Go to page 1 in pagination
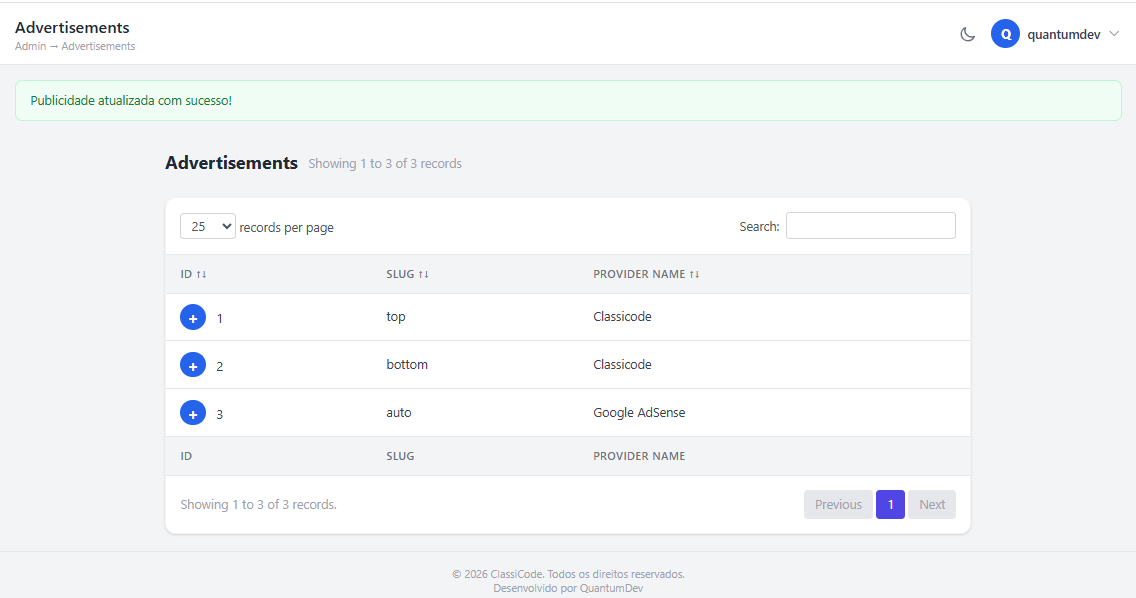 point(890,504)
